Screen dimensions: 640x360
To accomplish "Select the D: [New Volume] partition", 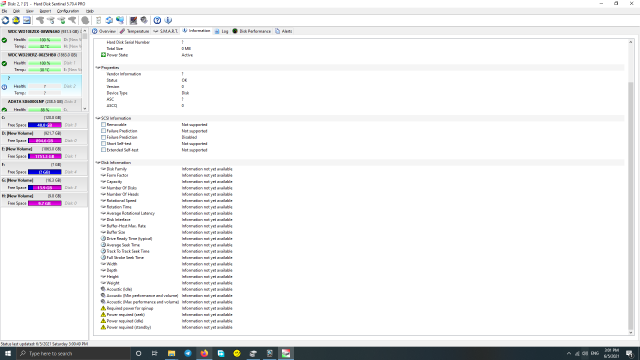I will point(44,137).
